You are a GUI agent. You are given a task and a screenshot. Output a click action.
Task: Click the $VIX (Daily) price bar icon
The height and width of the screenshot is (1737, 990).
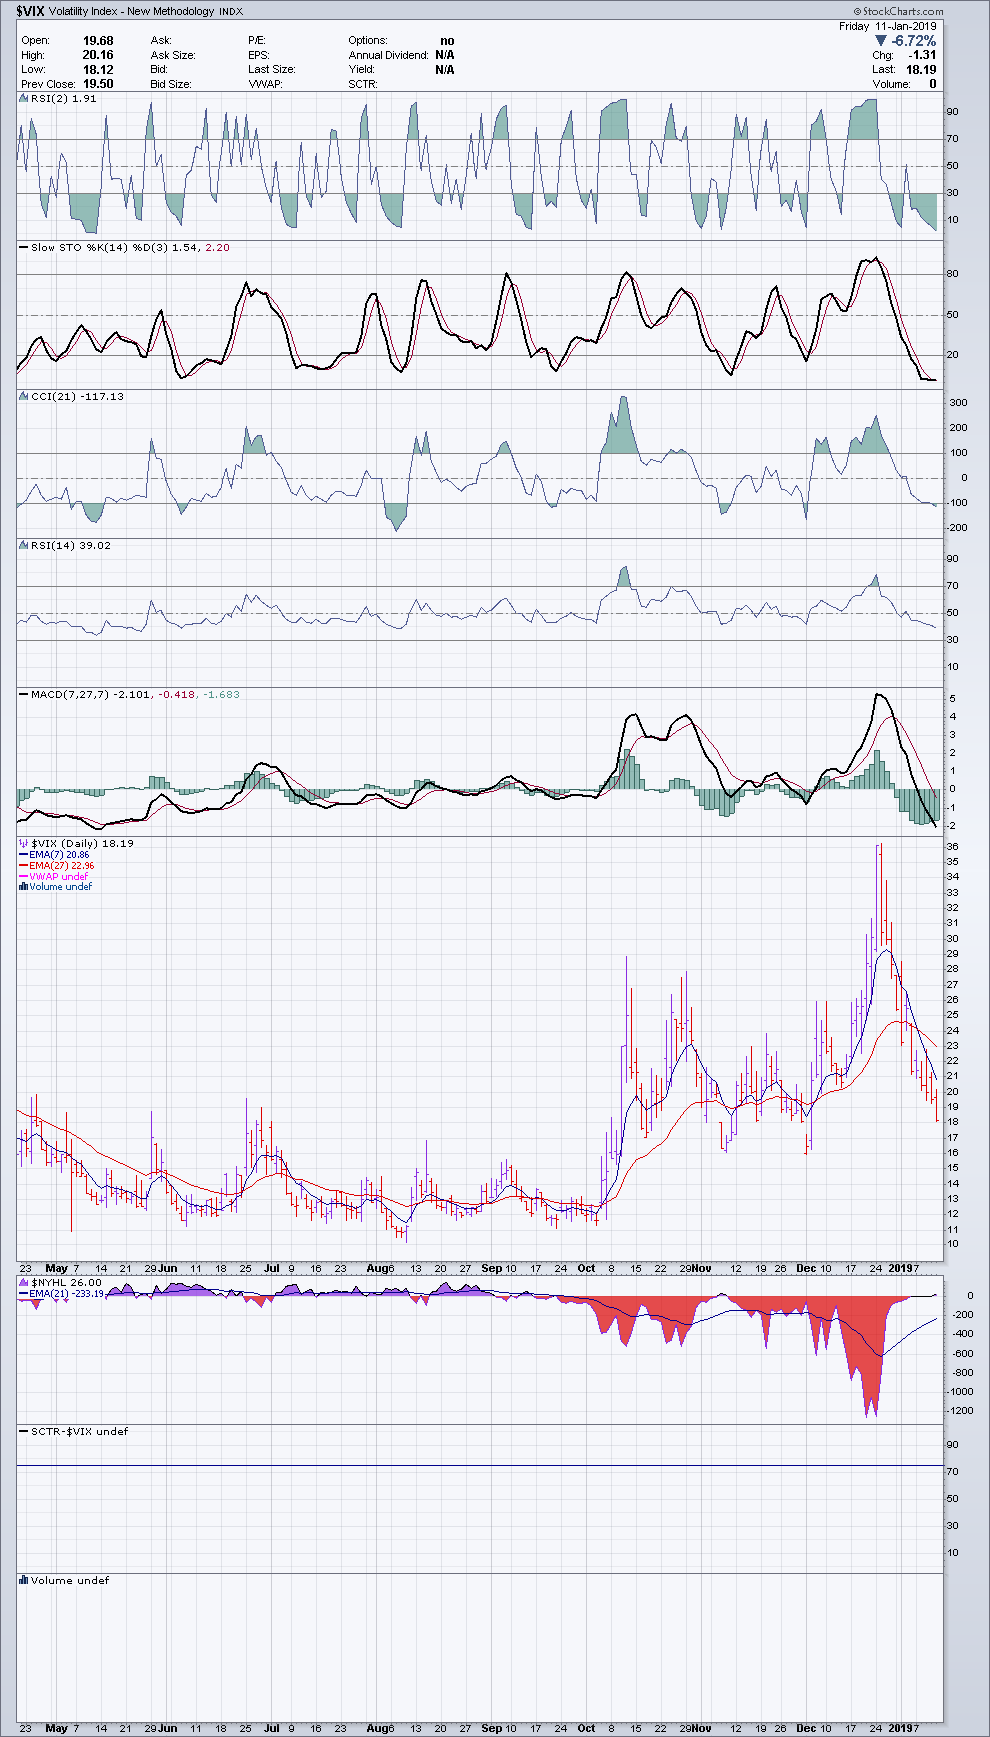click(x=24, y=844)
